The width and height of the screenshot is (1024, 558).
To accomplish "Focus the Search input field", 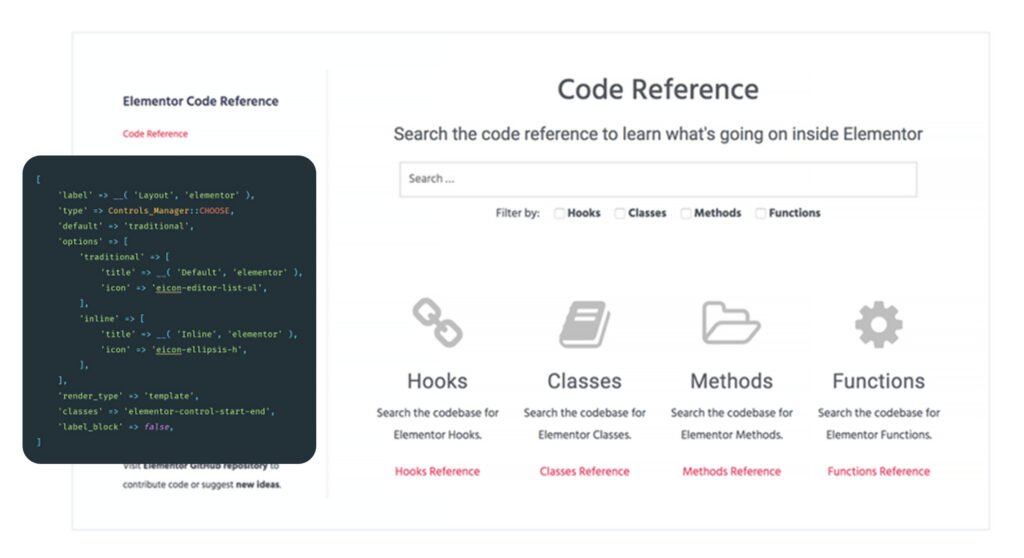I will point(657,179).
